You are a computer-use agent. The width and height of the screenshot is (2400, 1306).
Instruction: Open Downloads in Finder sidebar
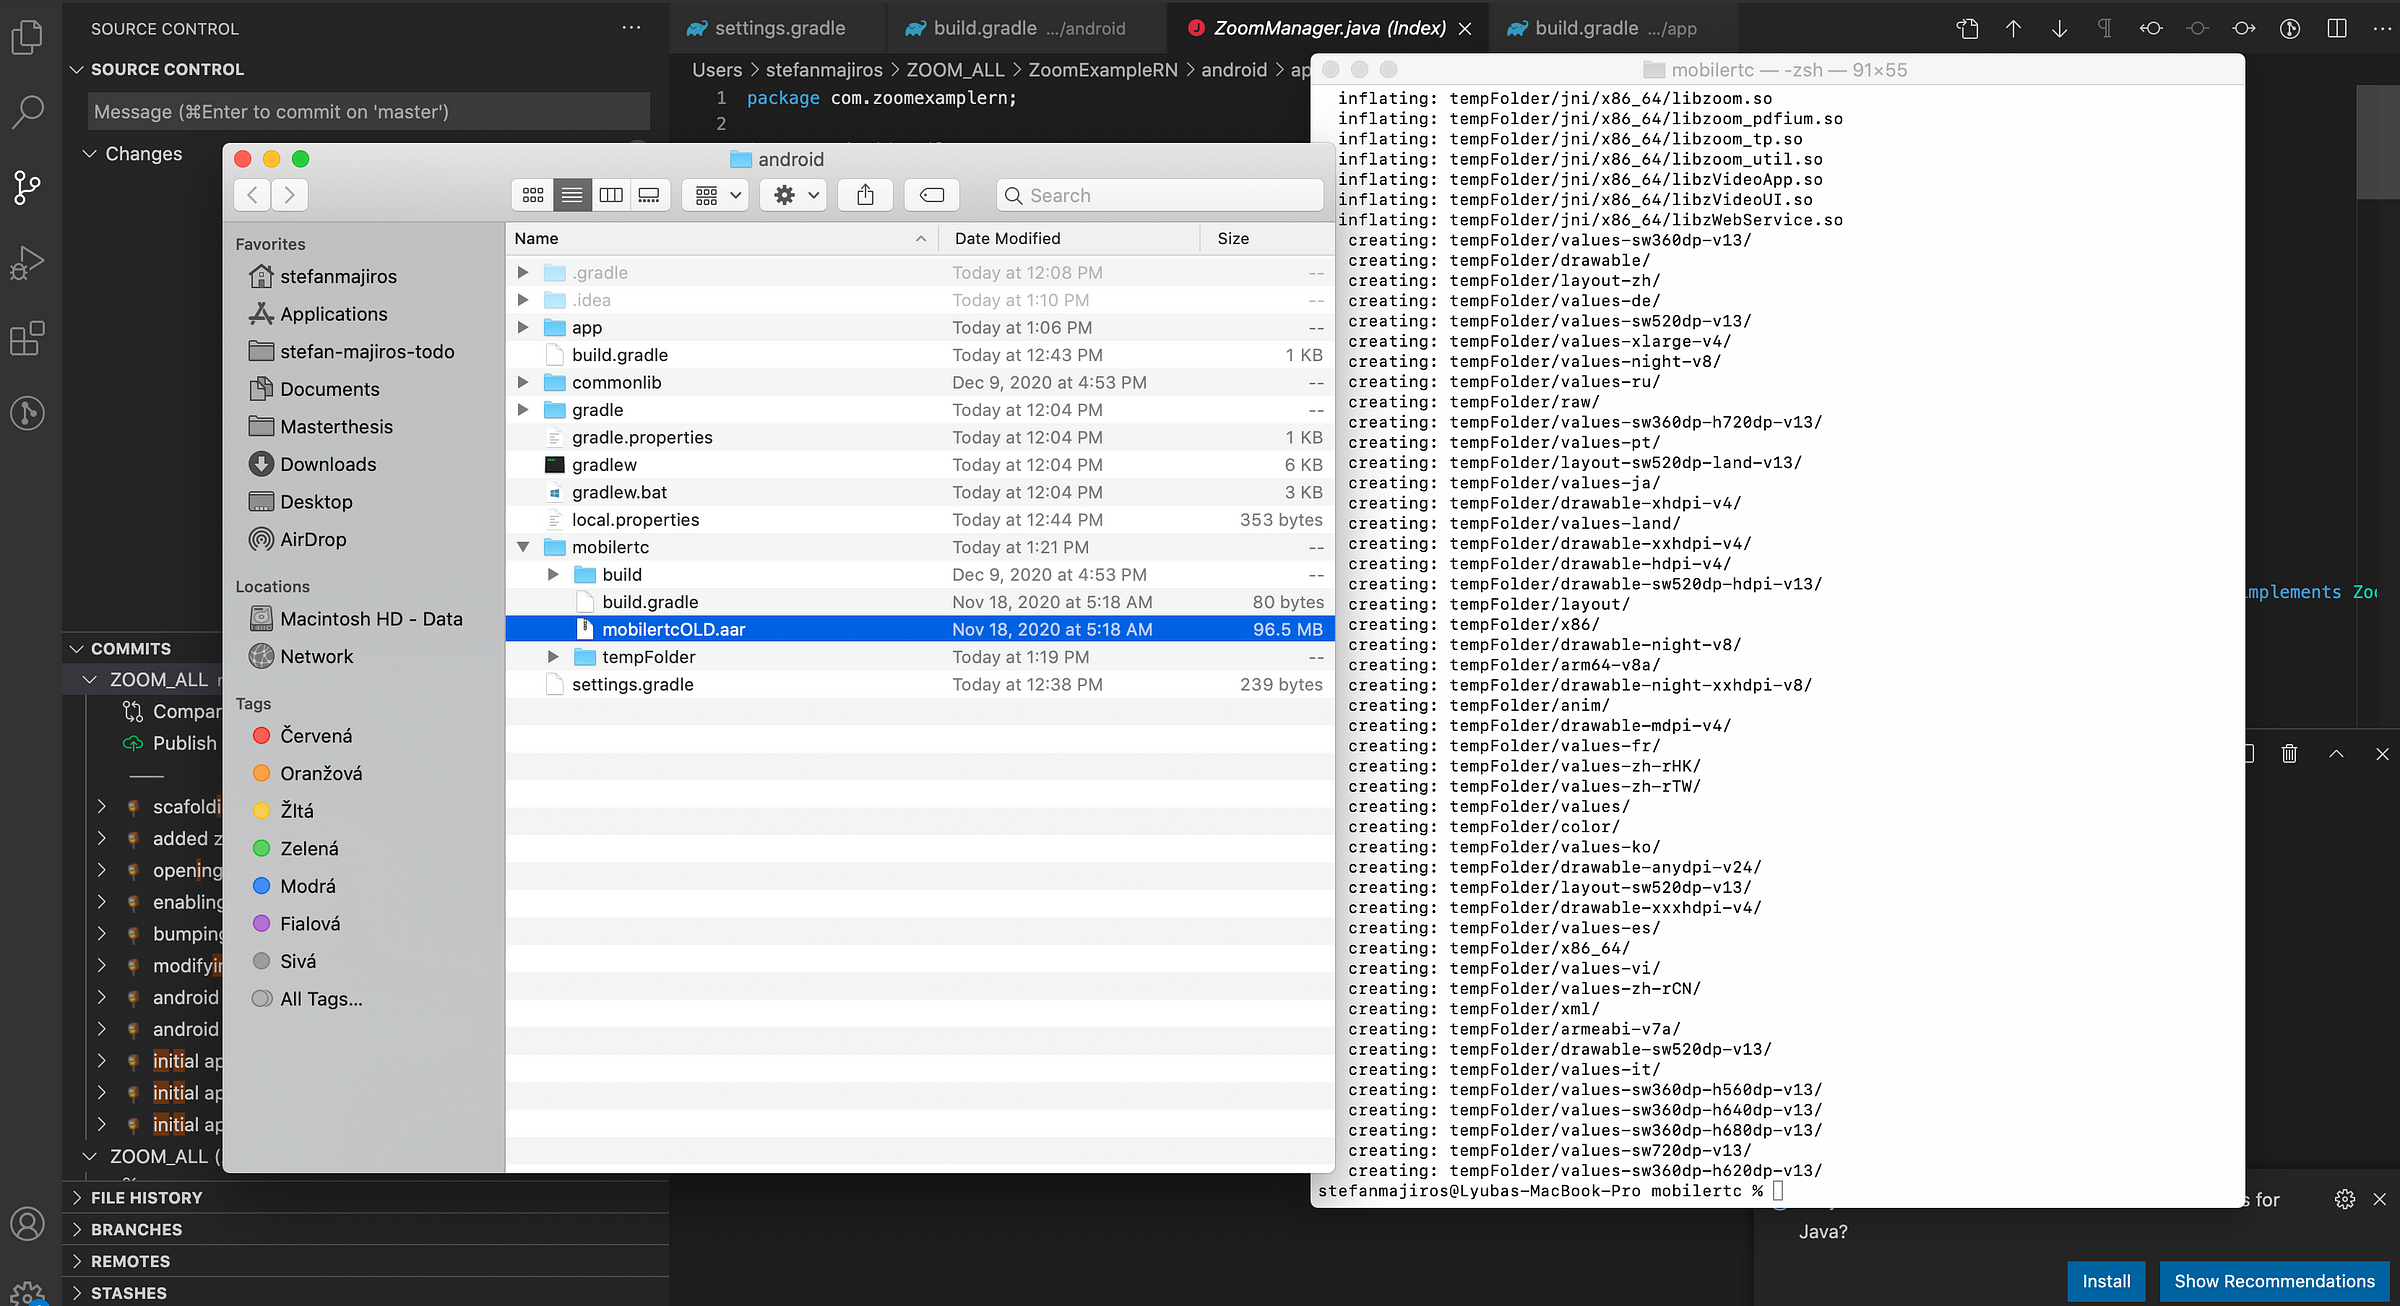coord(327,464)
